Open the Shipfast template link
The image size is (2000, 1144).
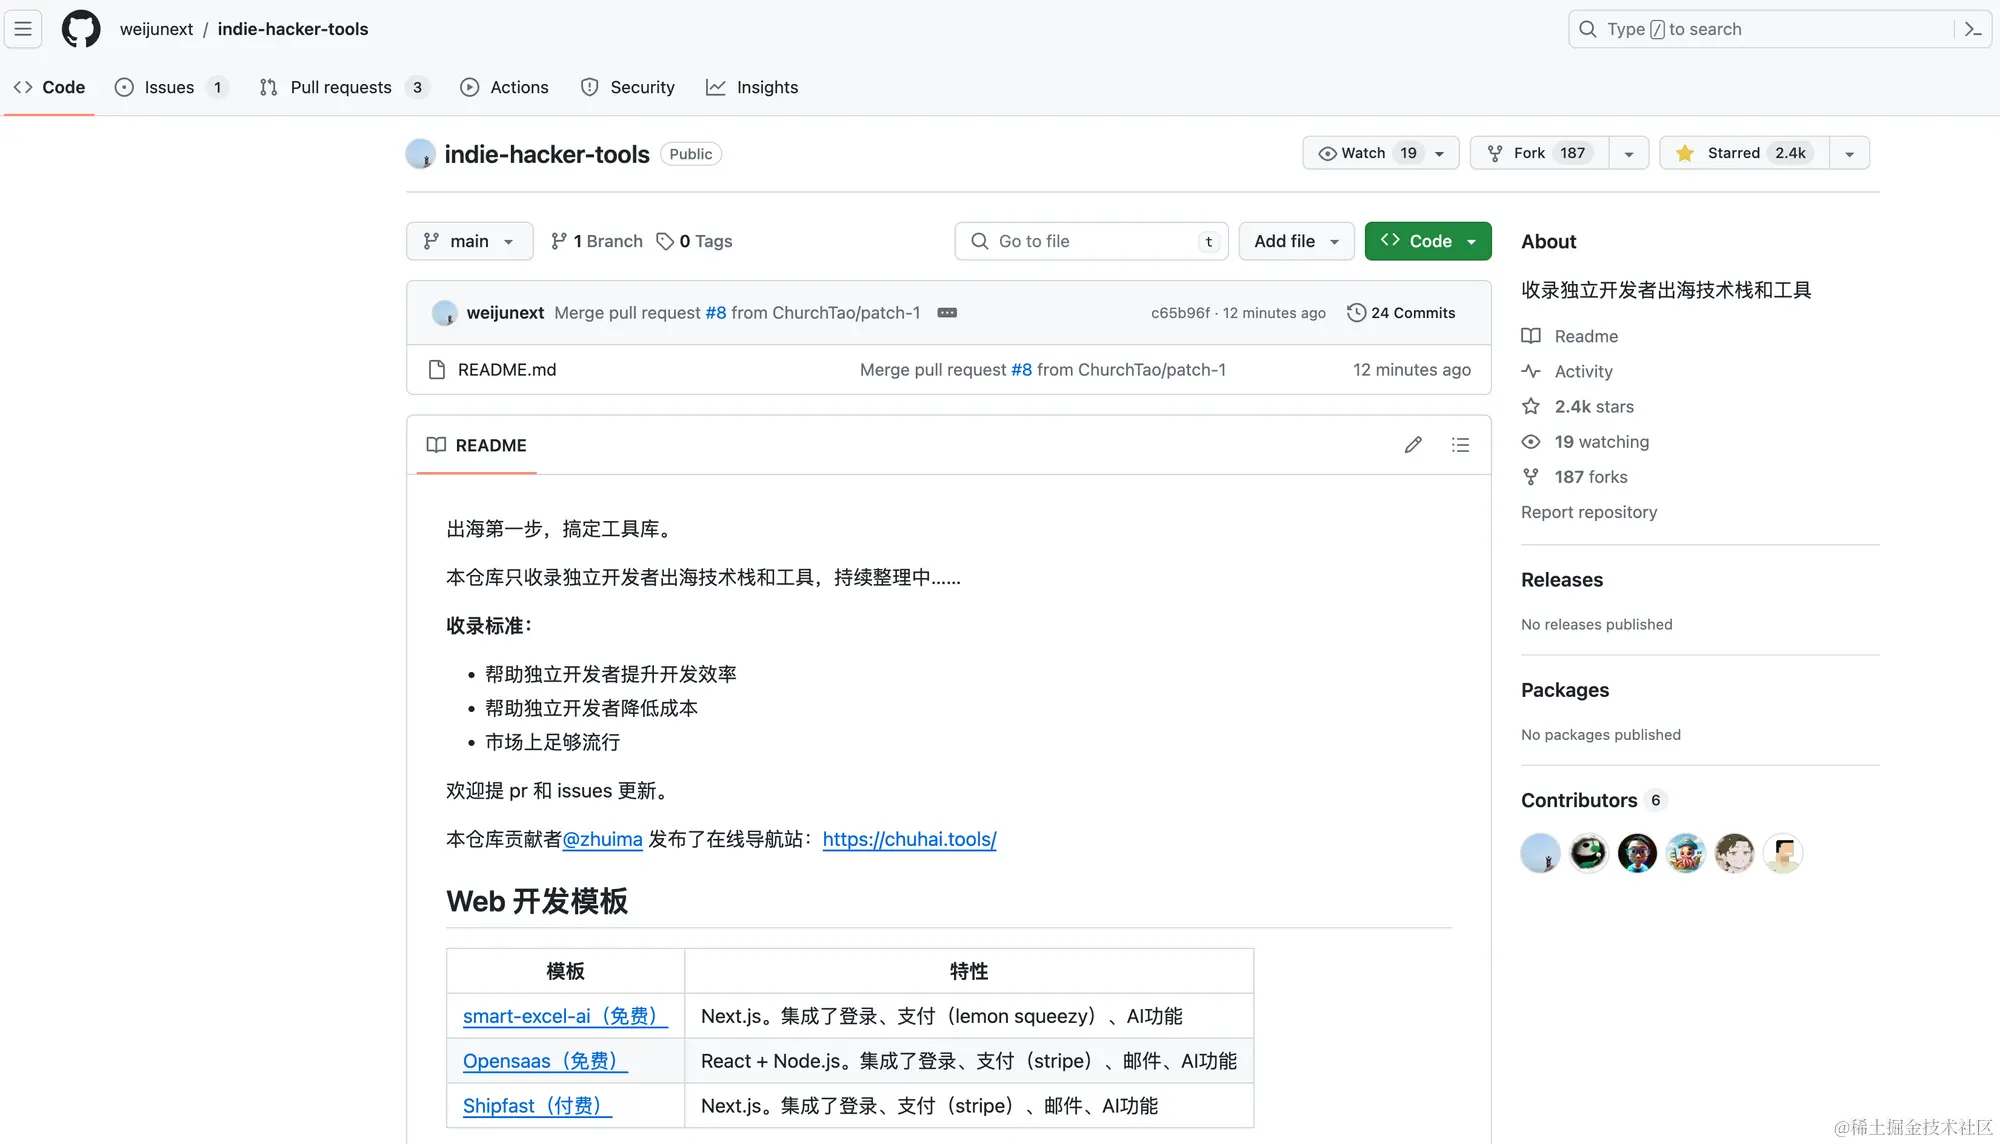(x=537, y=1106)
